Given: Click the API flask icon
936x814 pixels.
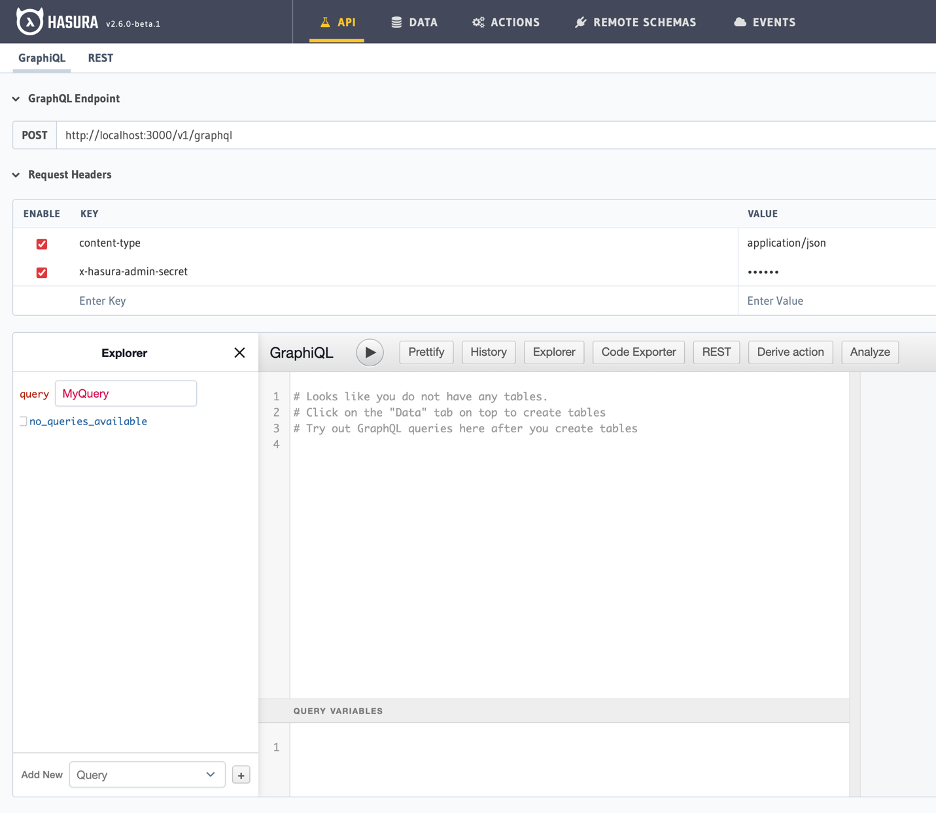Looking at the screenshot, I should click(x=325, y=22).
